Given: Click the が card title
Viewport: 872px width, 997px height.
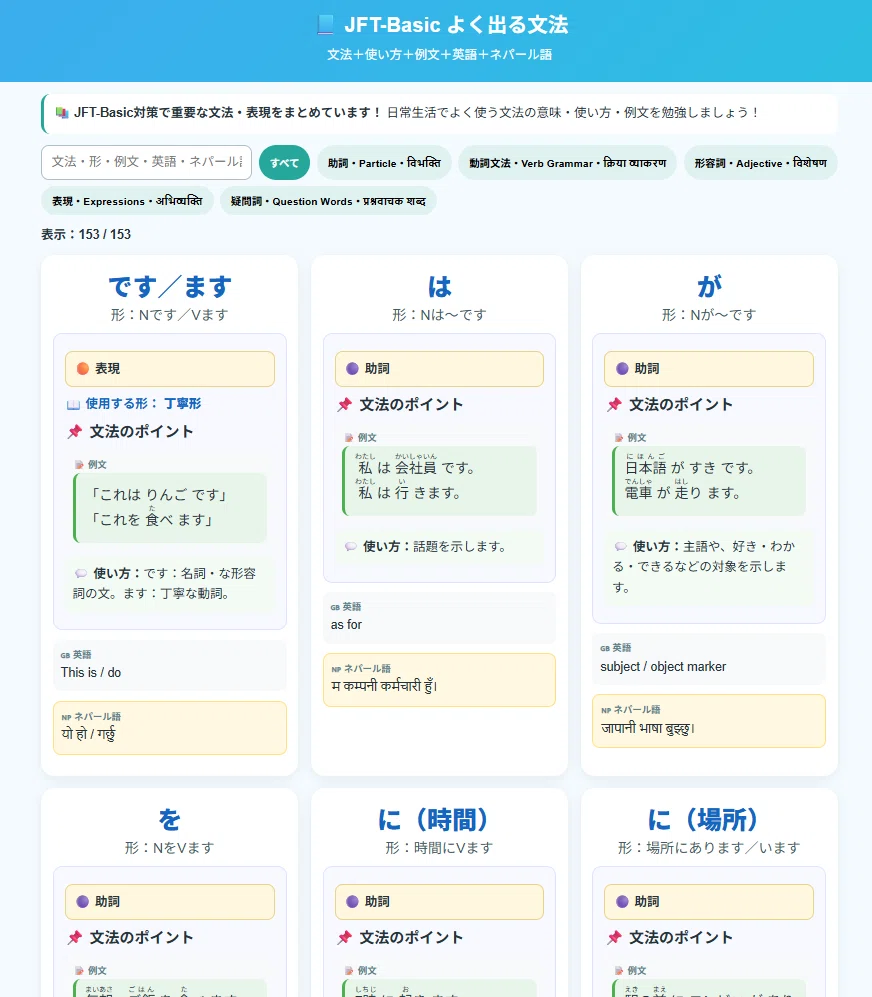Looking at the screenshot, I should click(709, 286).
